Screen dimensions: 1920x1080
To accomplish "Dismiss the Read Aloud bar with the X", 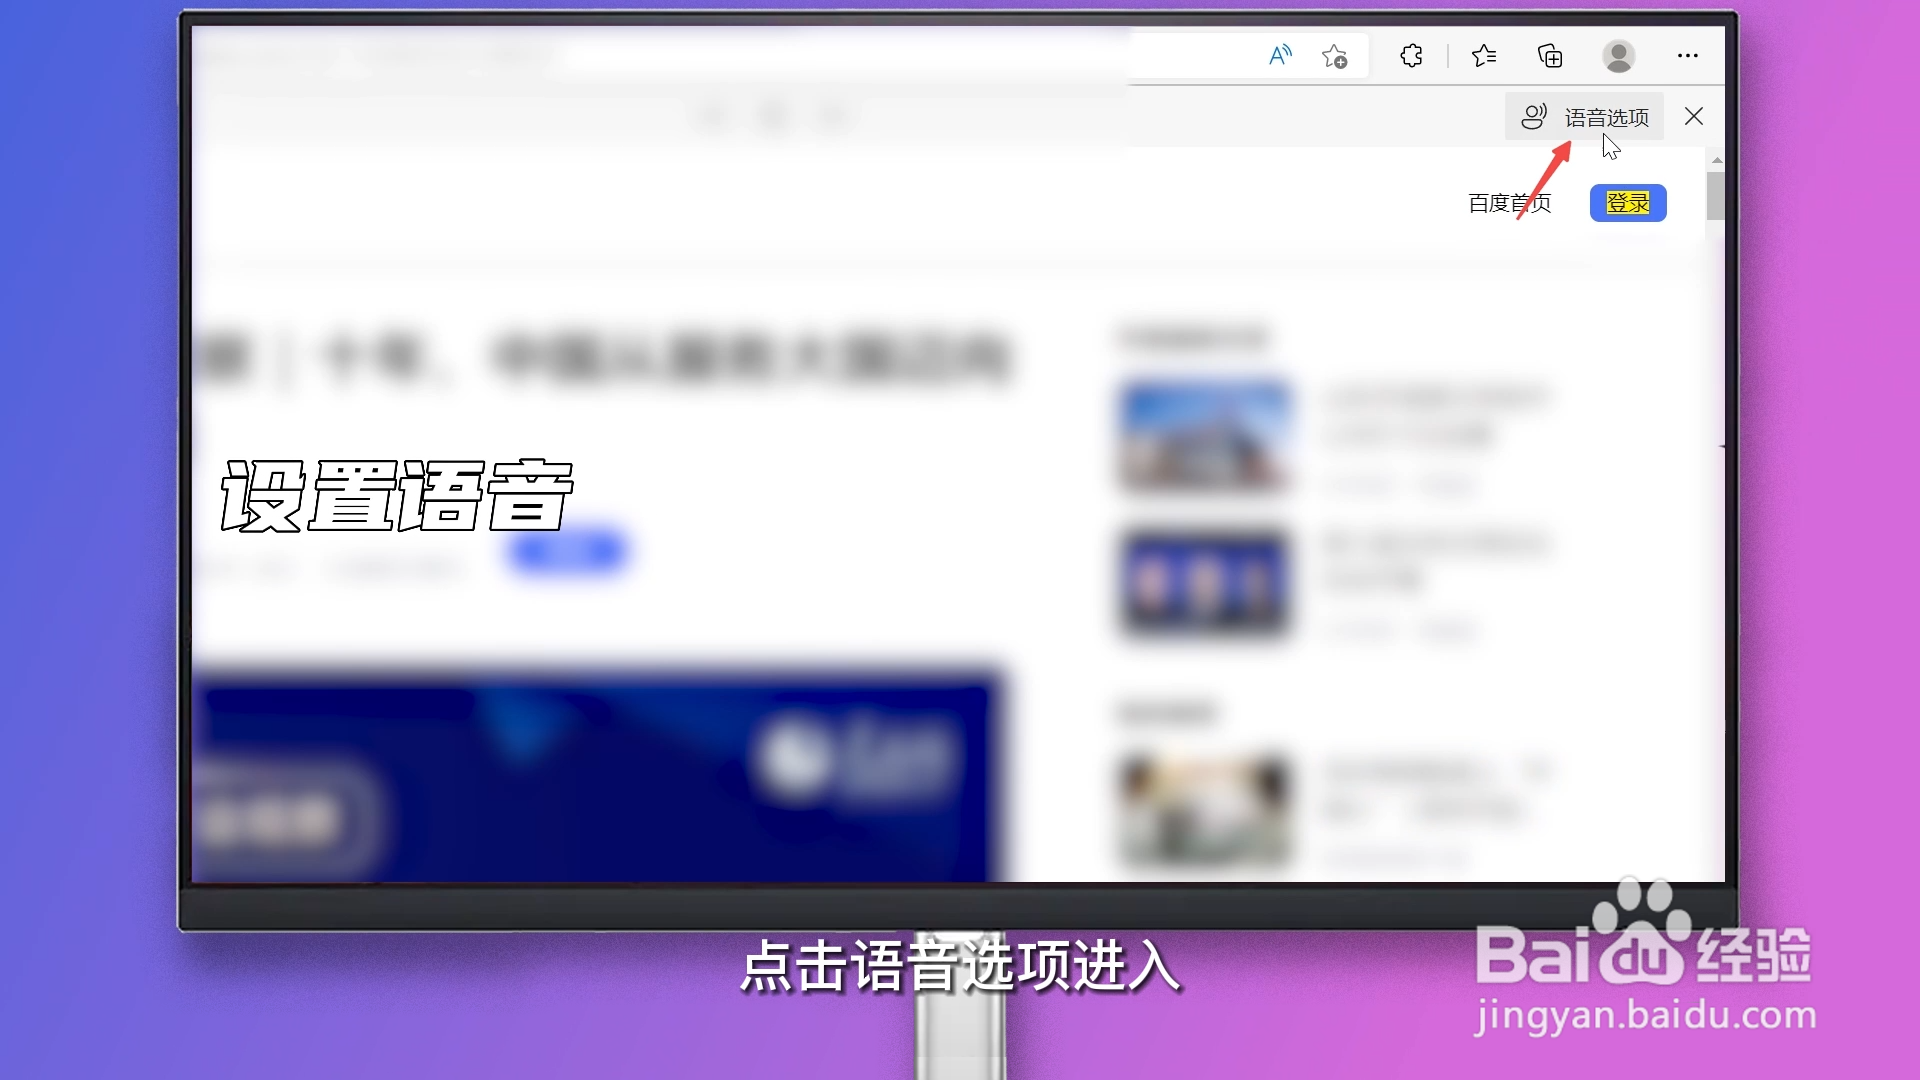I will coord(1693,116).
